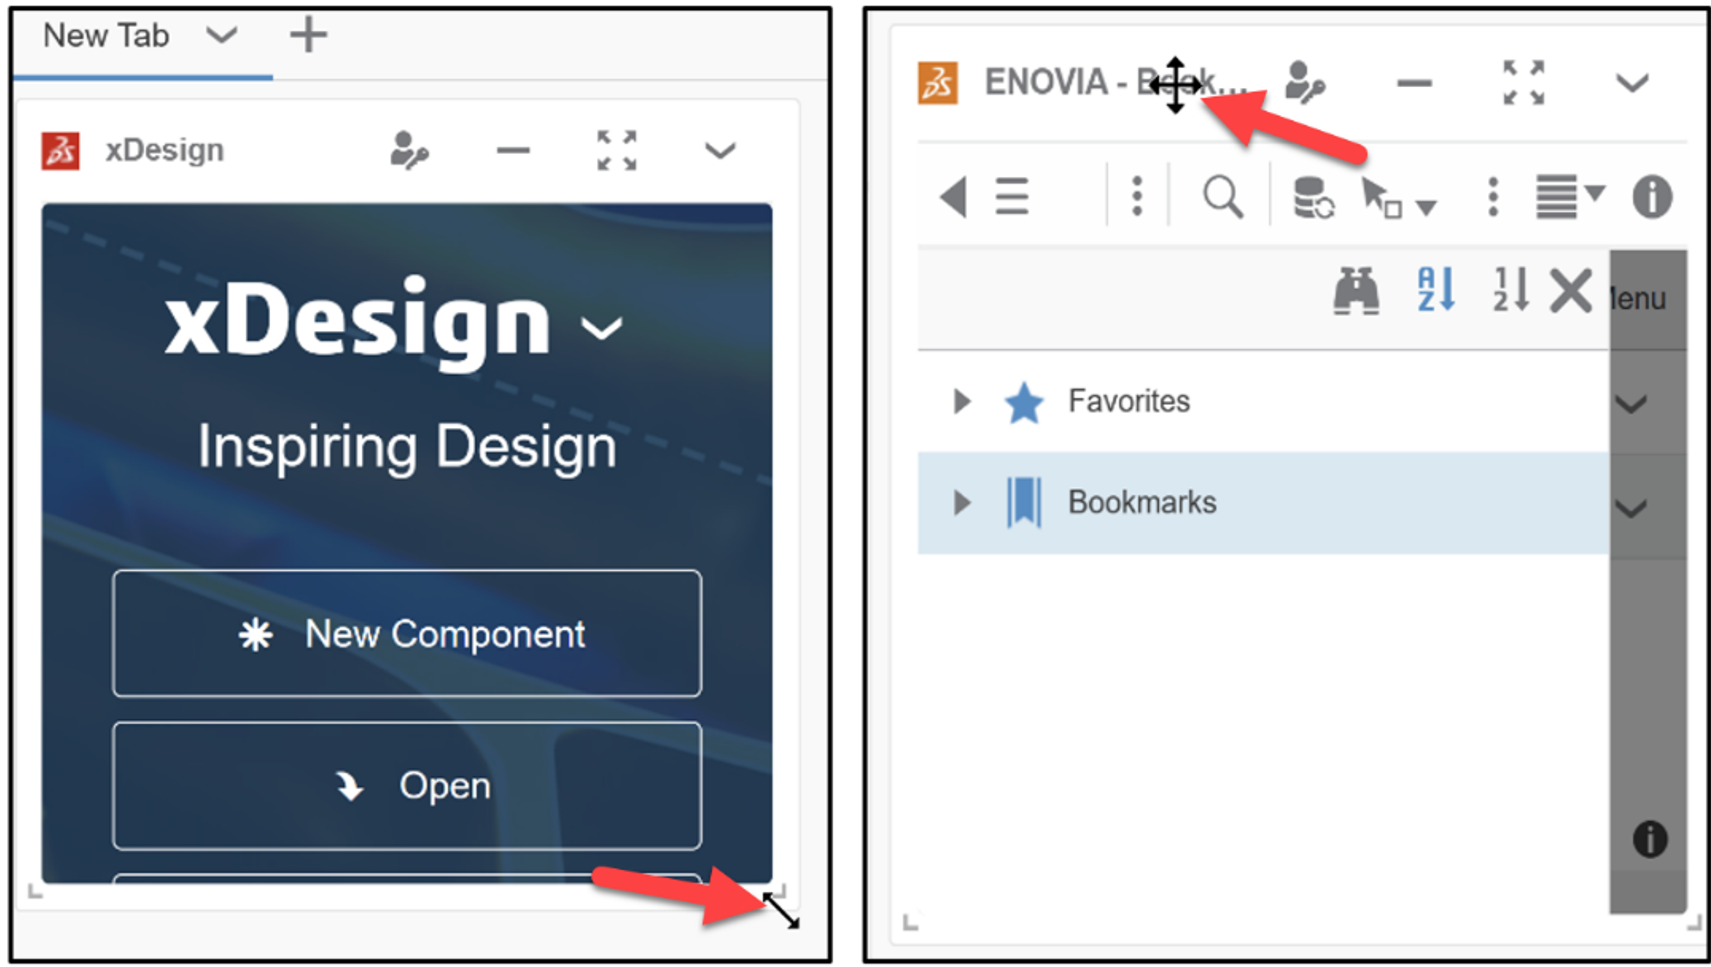
Task: Click the numeric 1-2 sort icon
Action: coord(1509,292)
